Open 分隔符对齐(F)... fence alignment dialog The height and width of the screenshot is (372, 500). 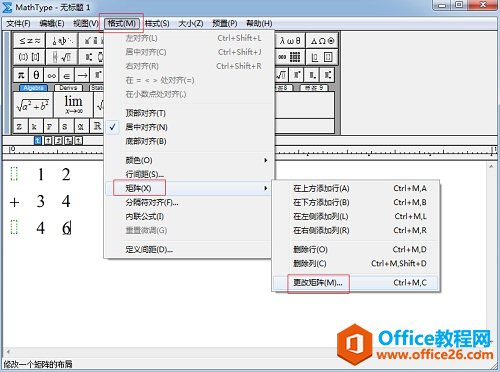(152, 202)
